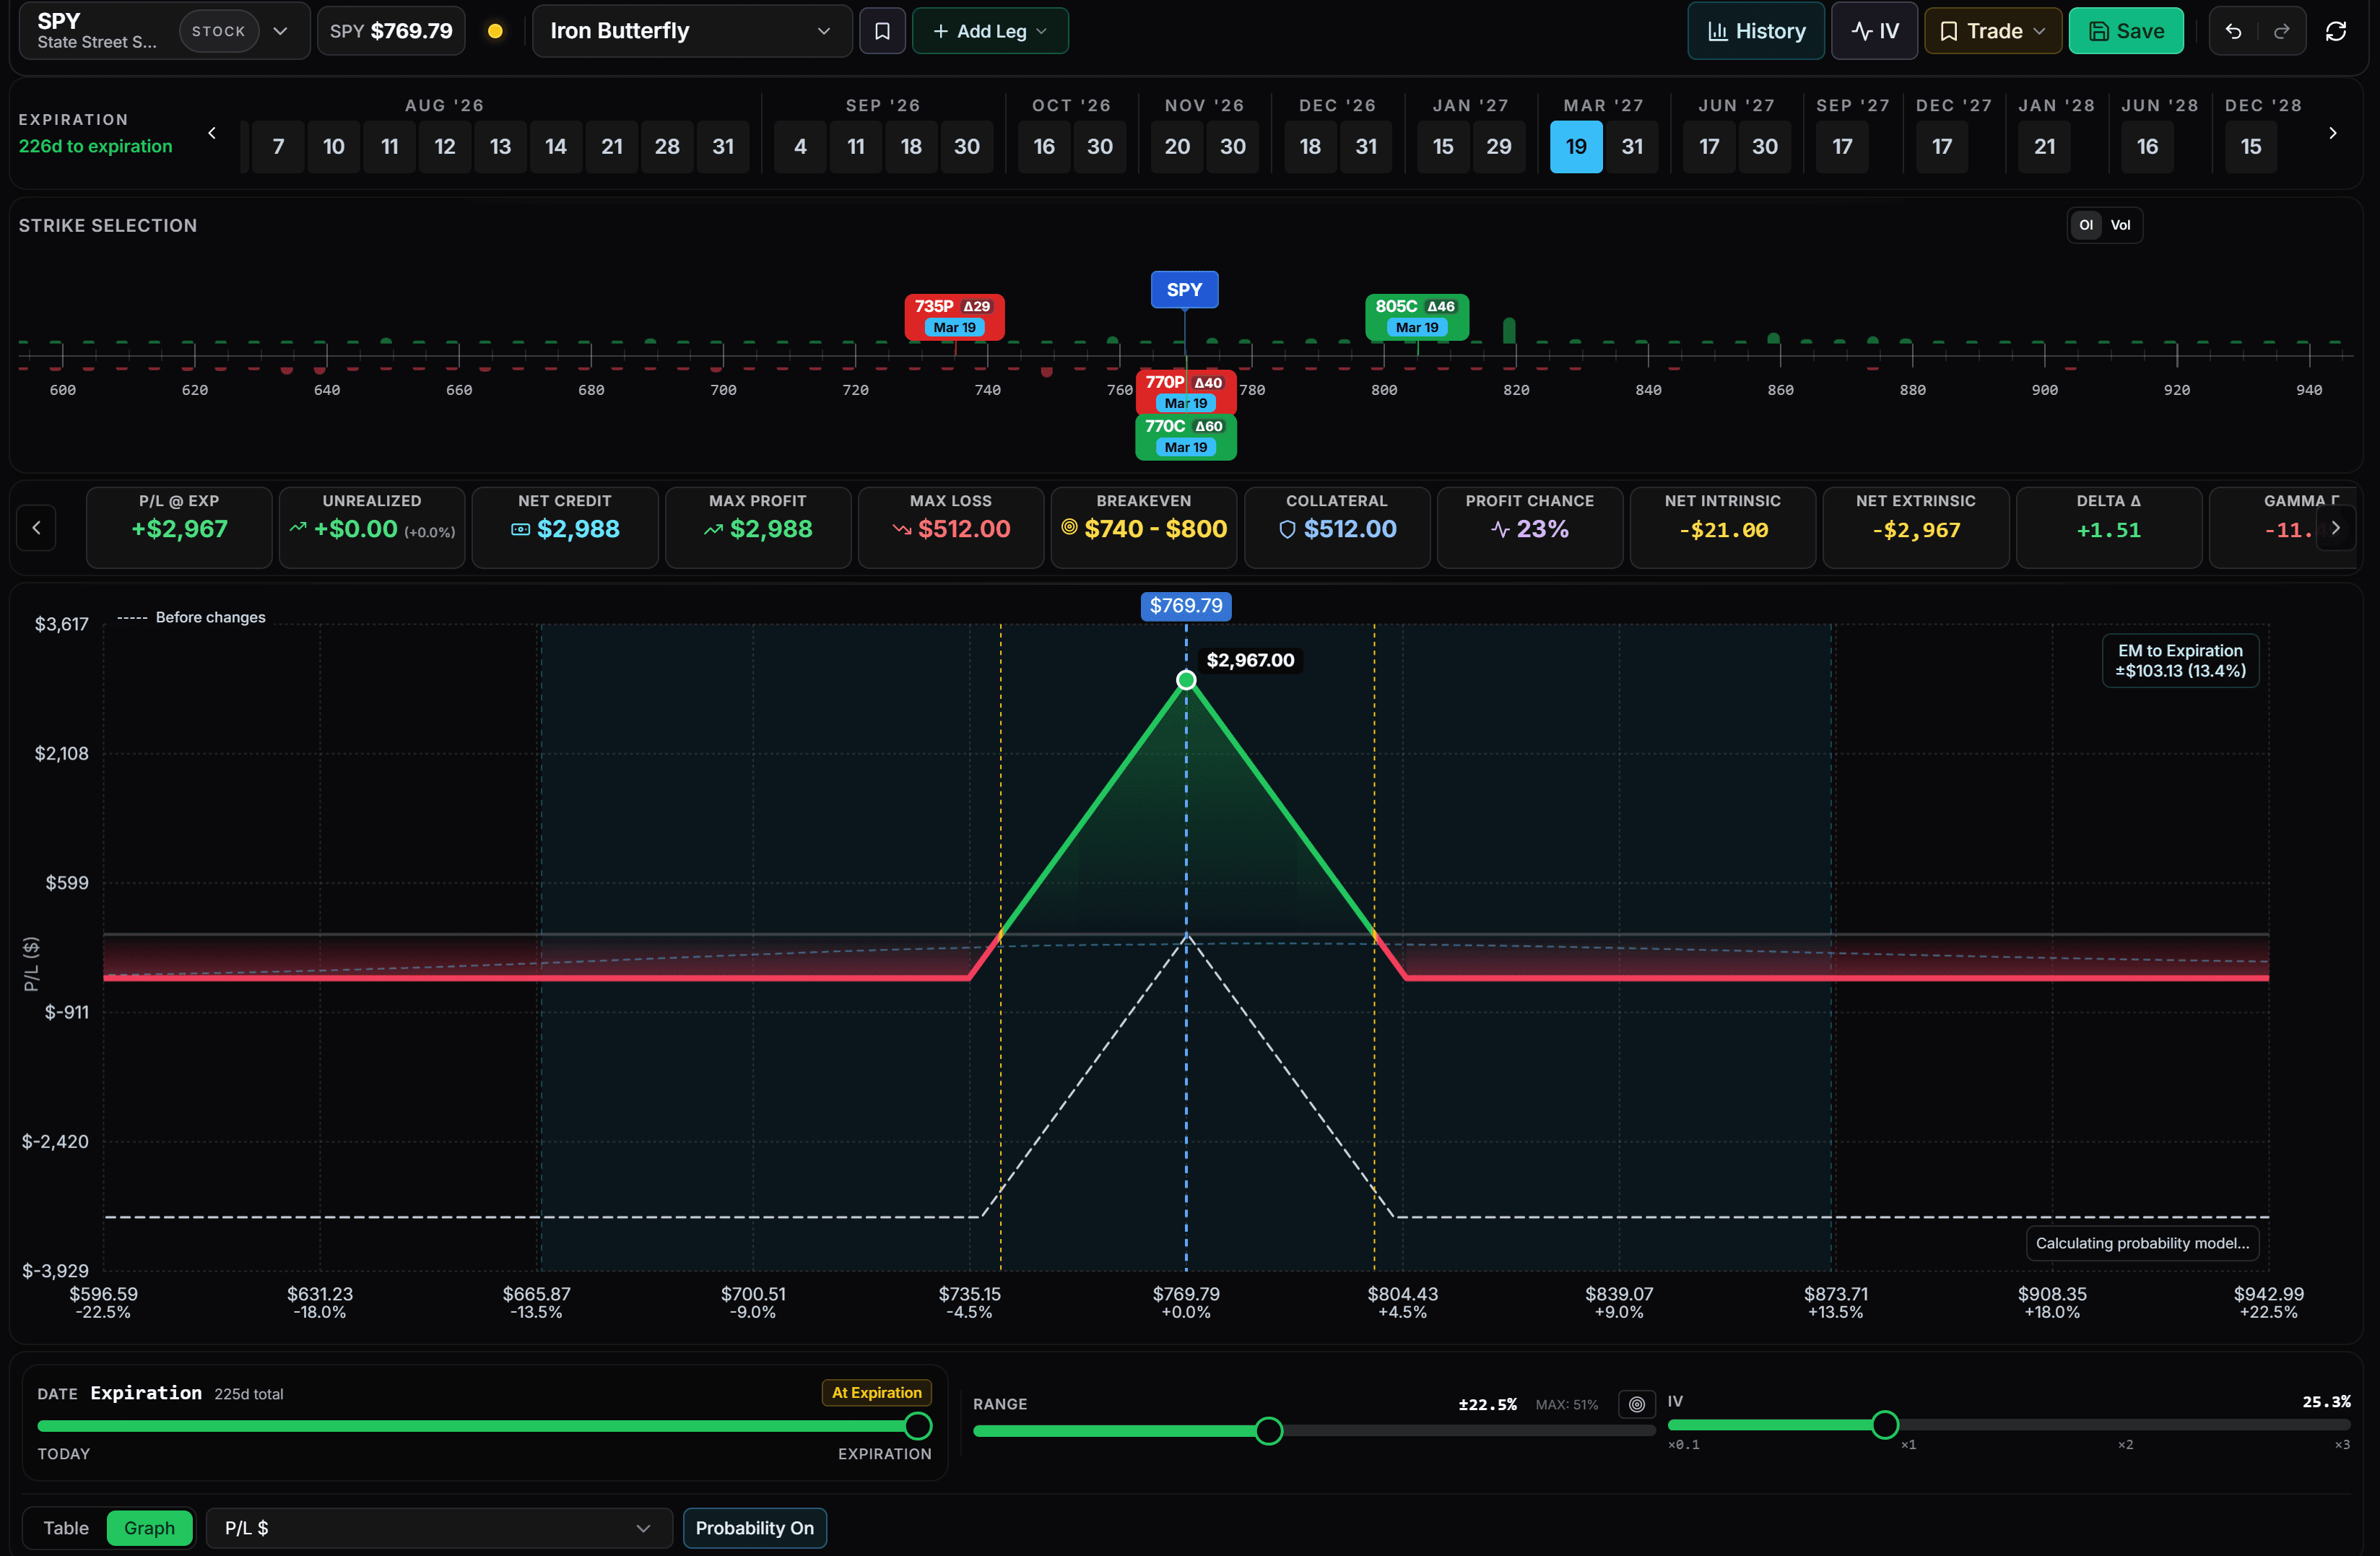Toggle the At Expiration badge
Viewport: 2380px width, 1556px height.
[876, 1392]
